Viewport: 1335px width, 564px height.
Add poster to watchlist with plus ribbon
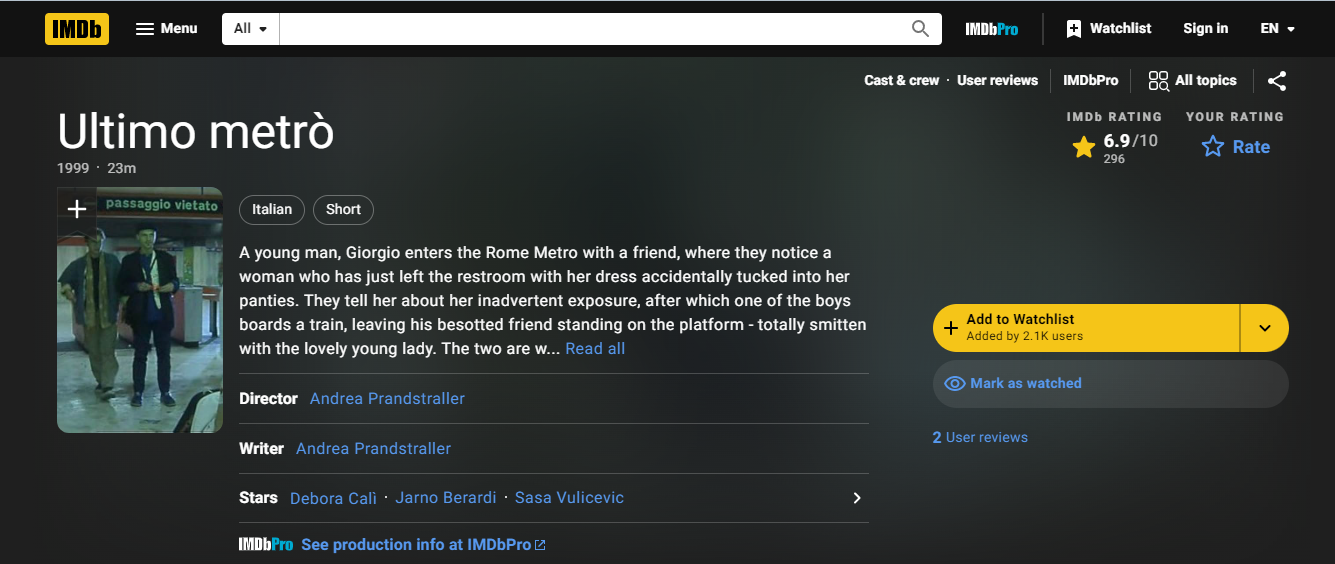pos(76,209)
